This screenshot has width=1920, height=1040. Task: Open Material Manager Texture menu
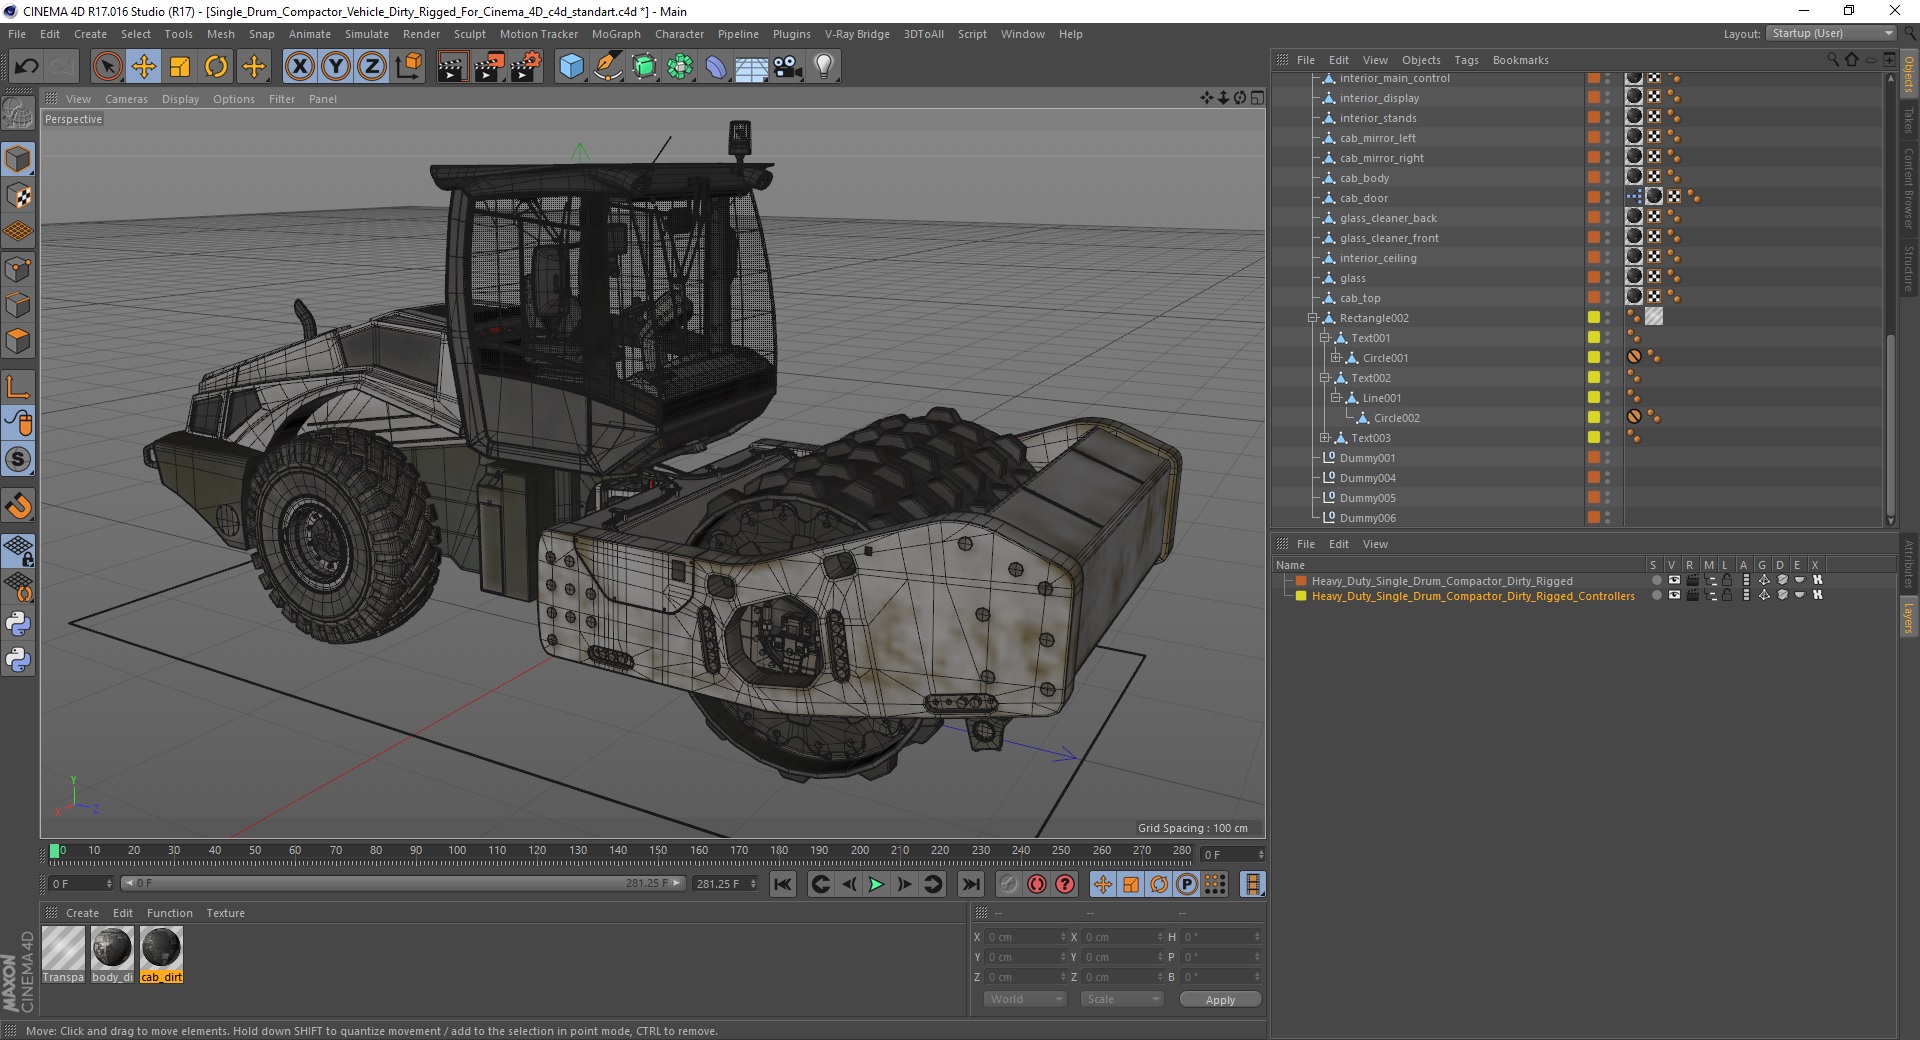coord(225,913)
